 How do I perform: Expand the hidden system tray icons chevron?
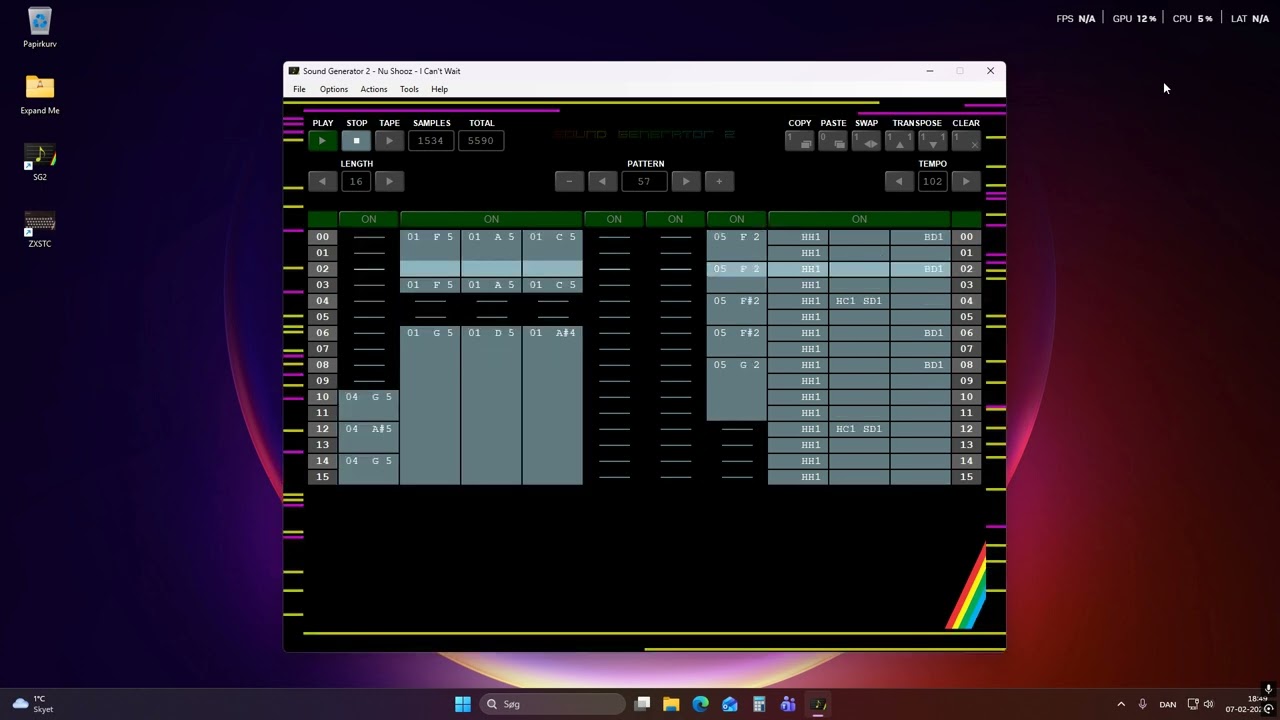coord(1121,704)
